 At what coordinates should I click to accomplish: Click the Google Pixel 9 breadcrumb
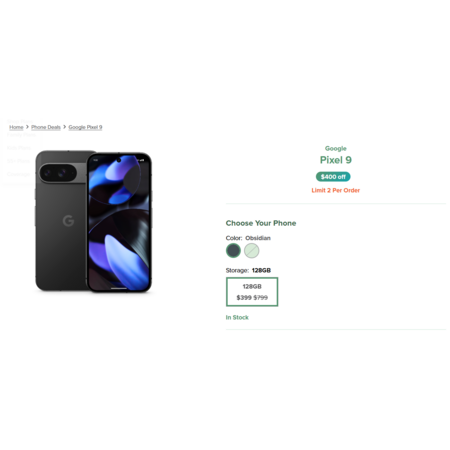(85, 127)
